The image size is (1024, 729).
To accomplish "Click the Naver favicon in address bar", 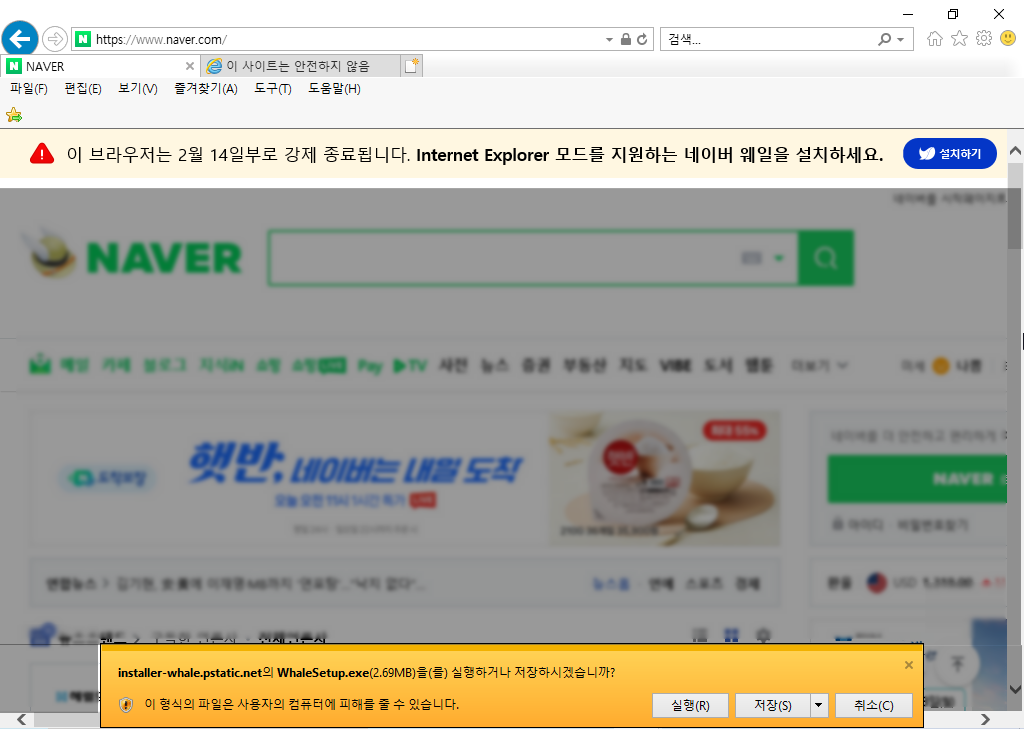I will click(x=83, y=39).
